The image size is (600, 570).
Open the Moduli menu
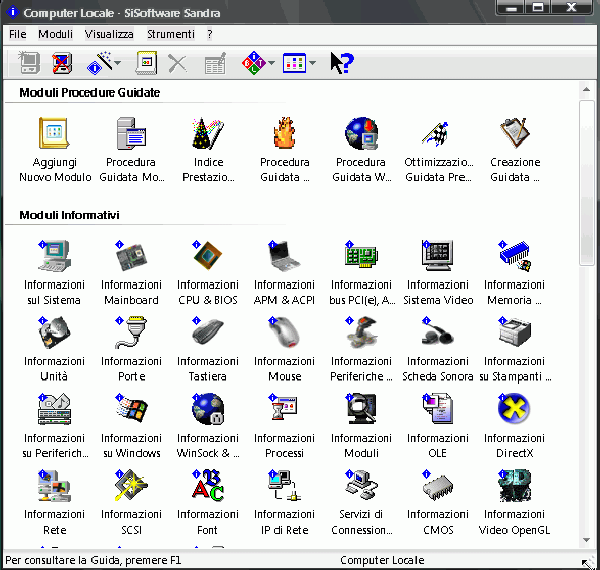click(x=55, y=34)
